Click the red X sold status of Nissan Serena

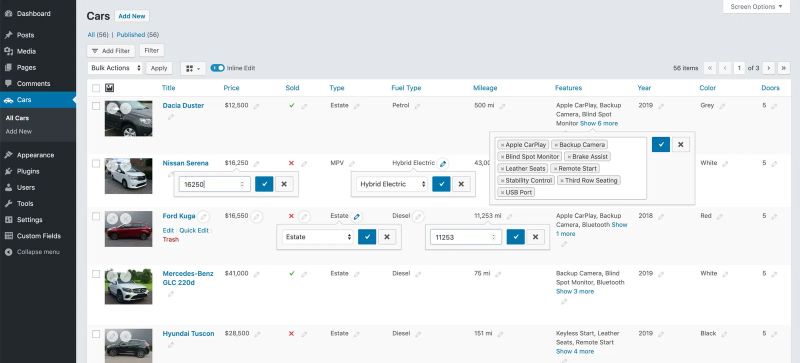click(x=291, y=163)
